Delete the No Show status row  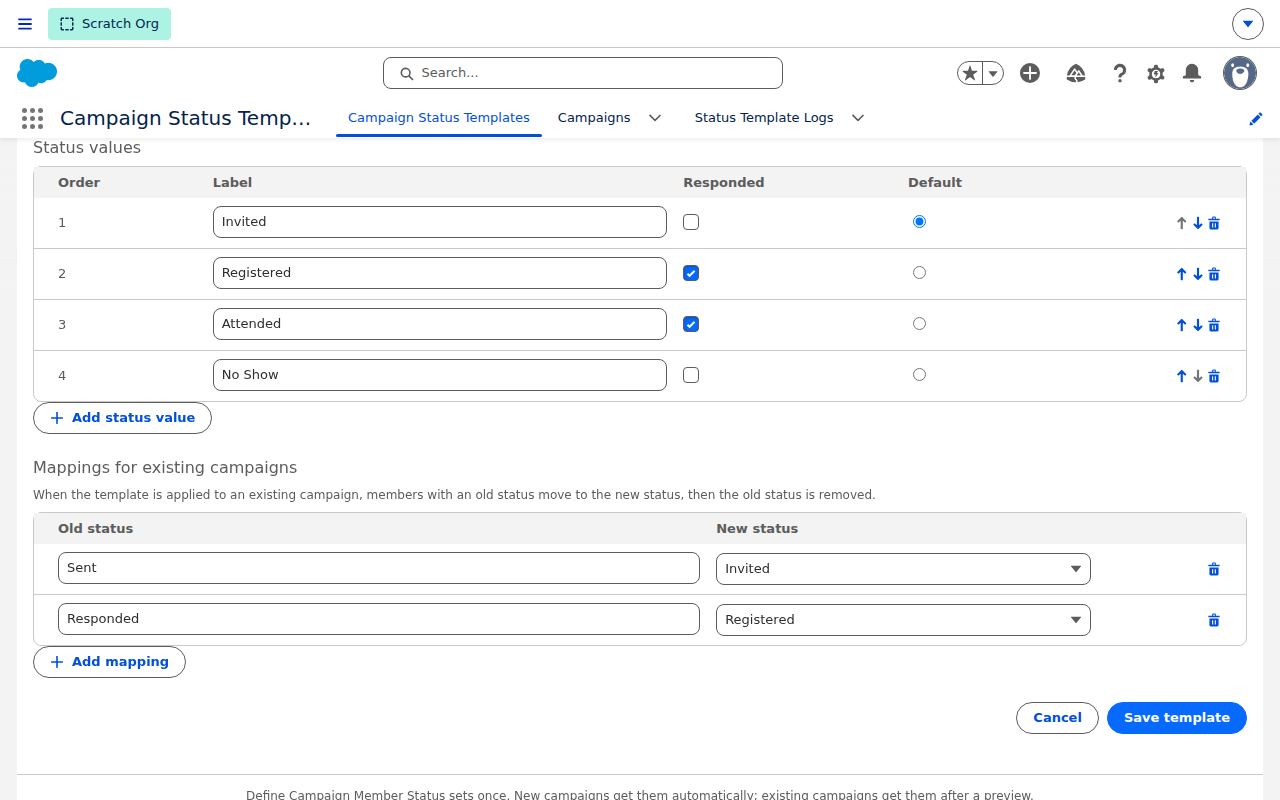click(1214, 376)
